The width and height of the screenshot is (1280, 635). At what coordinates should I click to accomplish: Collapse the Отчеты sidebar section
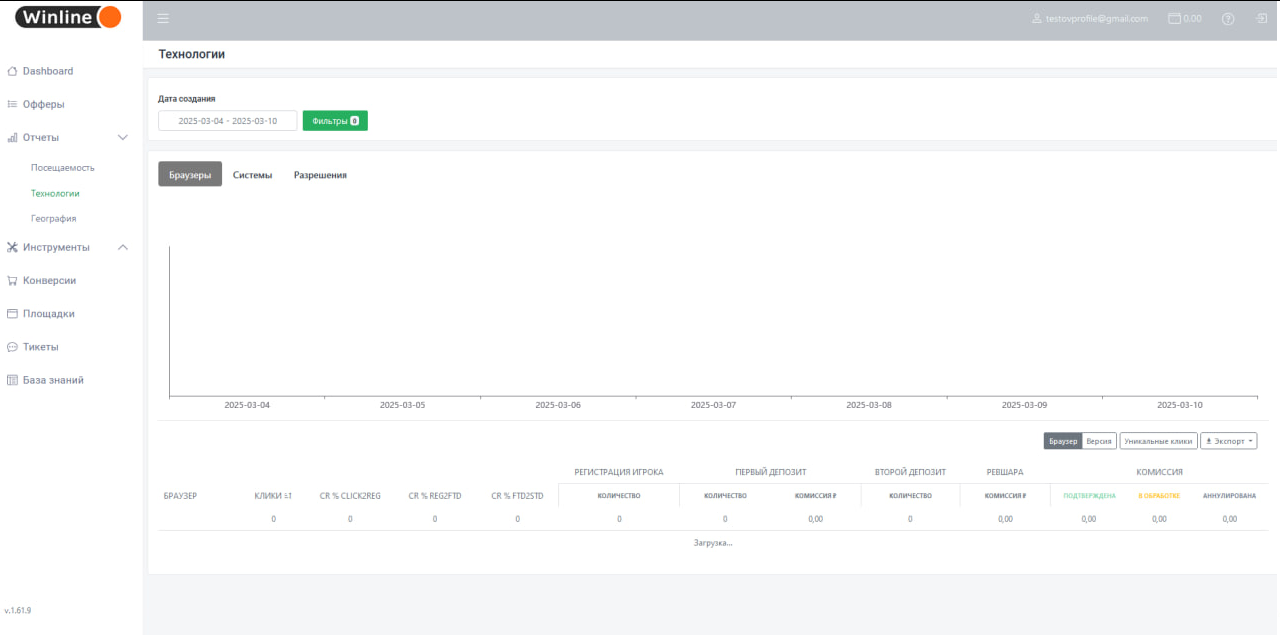click(x=123, y=137)
